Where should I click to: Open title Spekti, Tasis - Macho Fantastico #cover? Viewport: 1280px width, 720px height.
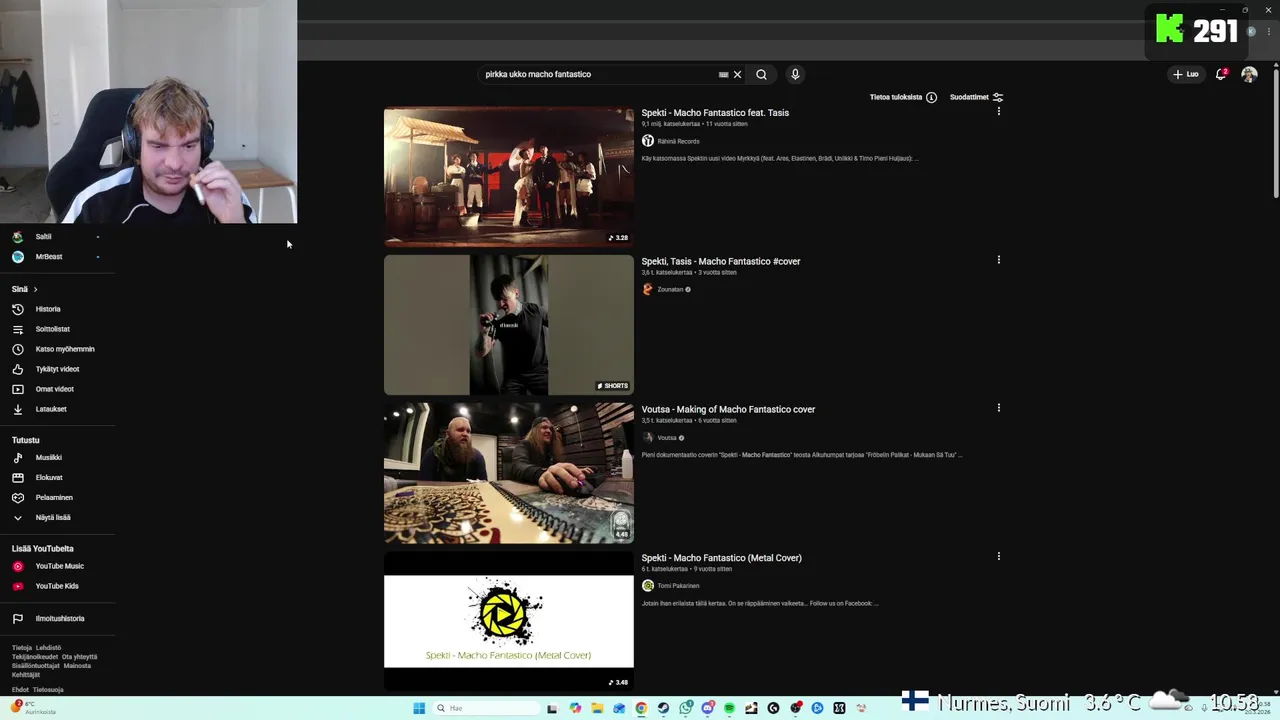pos(721,261)
